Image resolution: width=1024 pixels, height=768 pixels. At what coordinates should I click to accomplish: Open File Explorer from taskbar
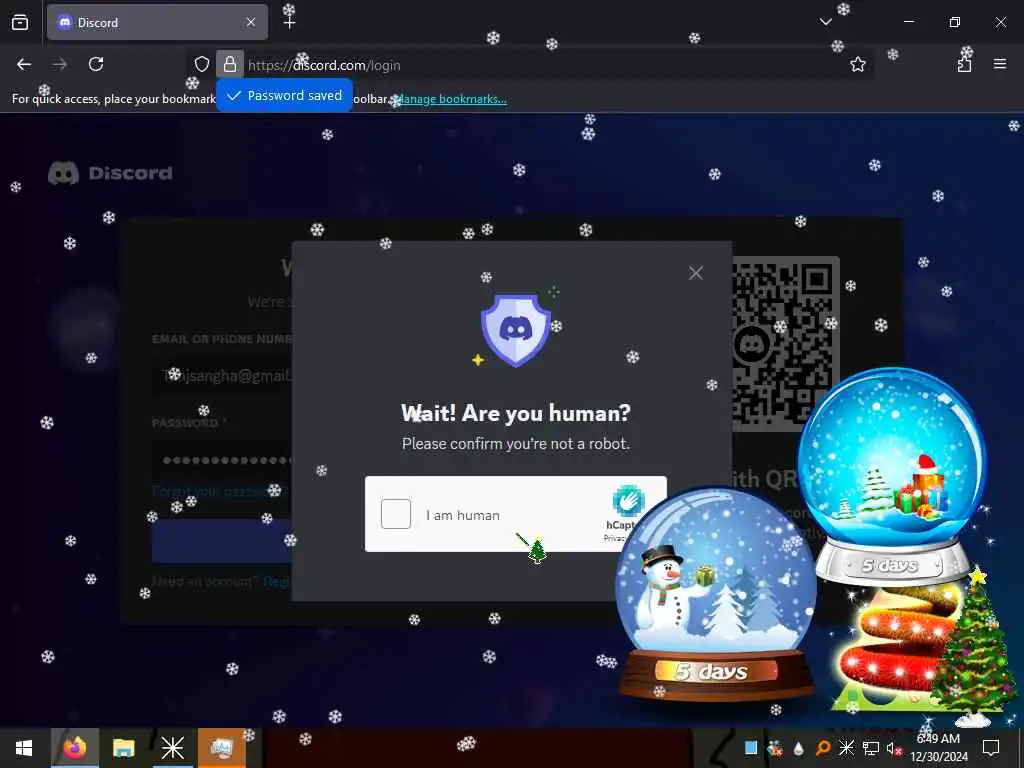click(123, 748)
